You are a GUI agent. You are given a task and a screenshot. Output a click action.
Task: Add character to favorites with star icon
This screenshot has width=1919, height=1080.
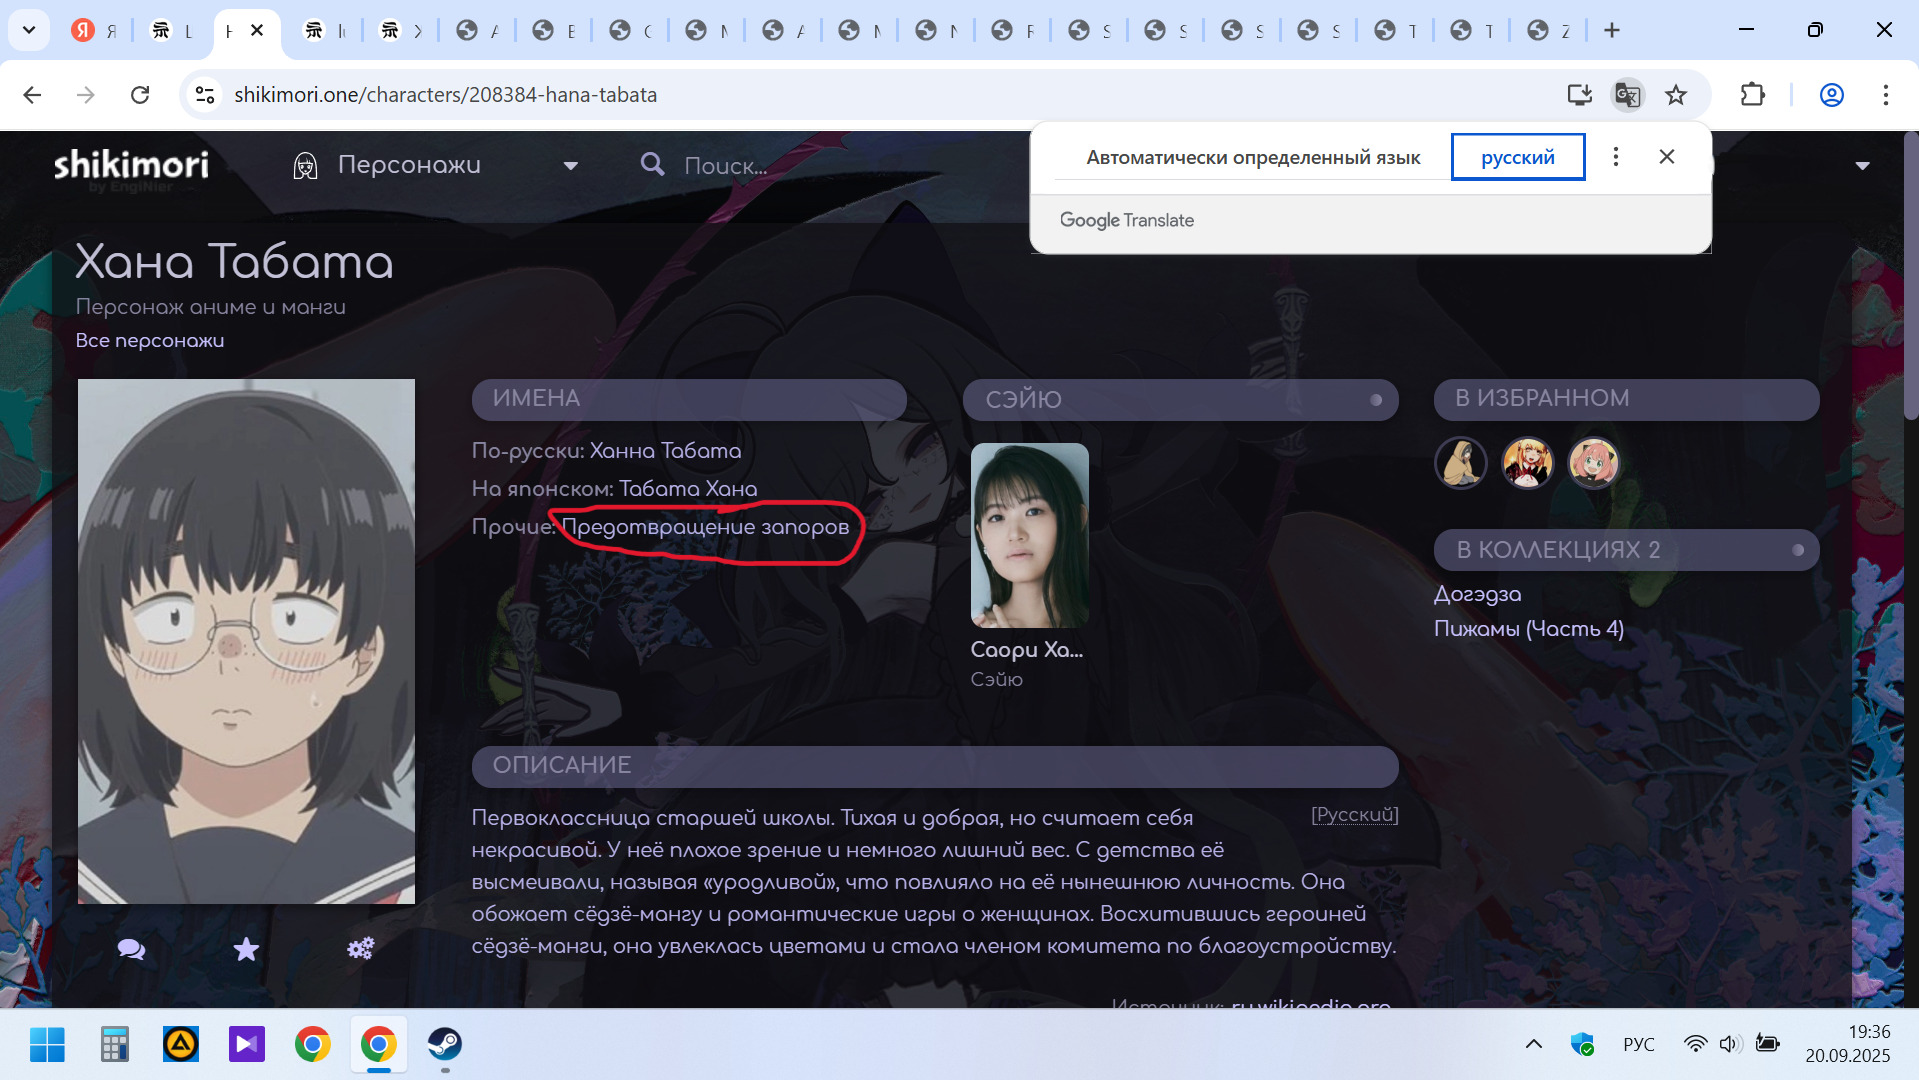246,949
